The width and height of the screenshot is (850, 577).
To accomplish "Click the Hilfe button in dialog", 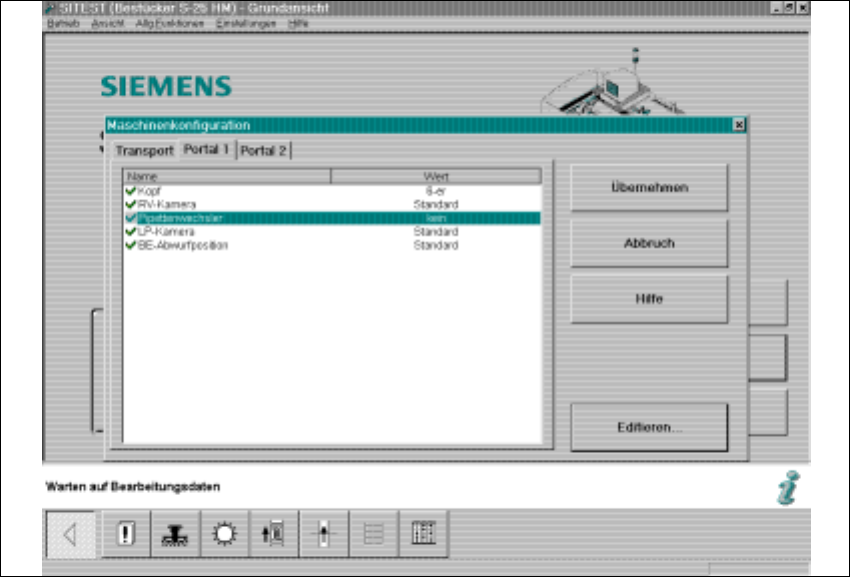I will pyautogui.click(x=649, y=299).
